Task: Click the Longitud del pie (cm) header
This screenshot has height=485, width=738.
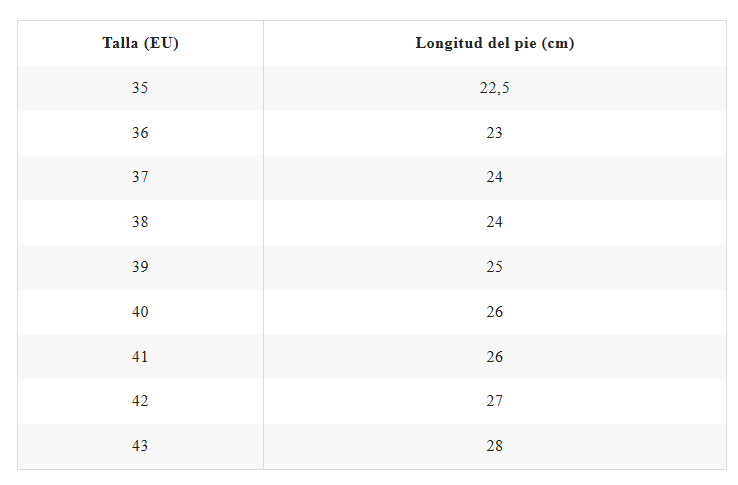Action: (495, 43)
